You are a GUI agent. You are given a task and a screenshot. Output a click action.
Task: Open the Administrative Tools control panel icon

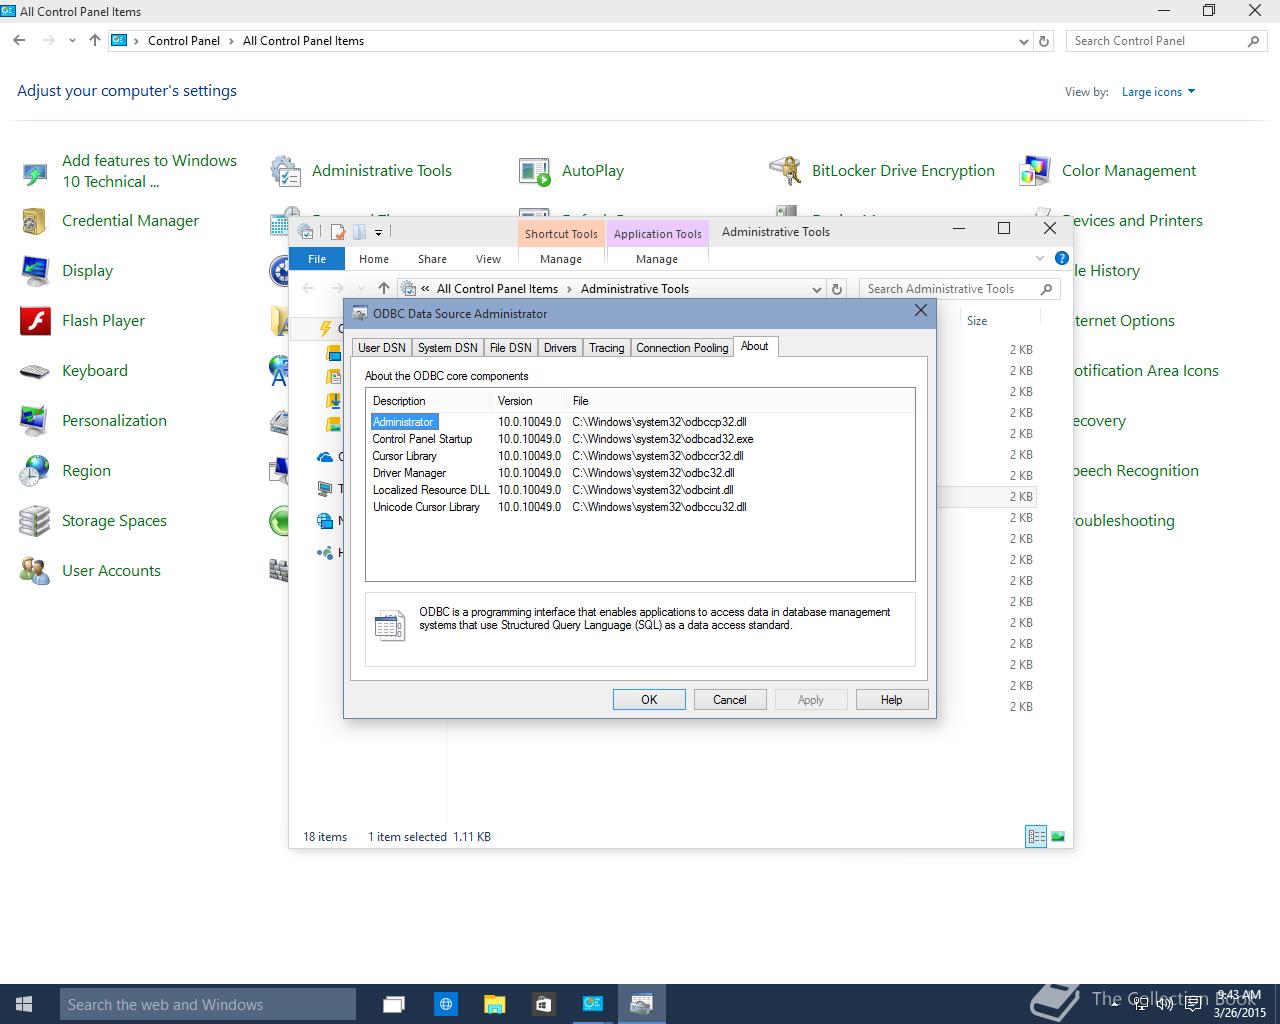pyautogui.click(x=287, y=171)
